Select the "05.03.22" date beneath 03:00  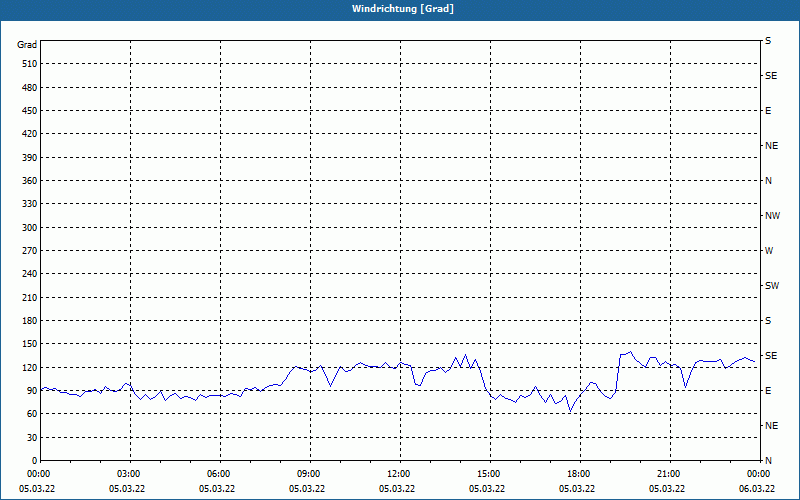[127, 489]
